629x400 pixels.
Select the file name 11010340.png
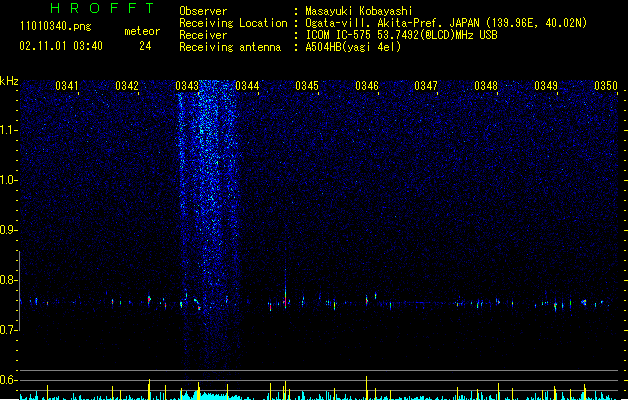click(56, 26)
